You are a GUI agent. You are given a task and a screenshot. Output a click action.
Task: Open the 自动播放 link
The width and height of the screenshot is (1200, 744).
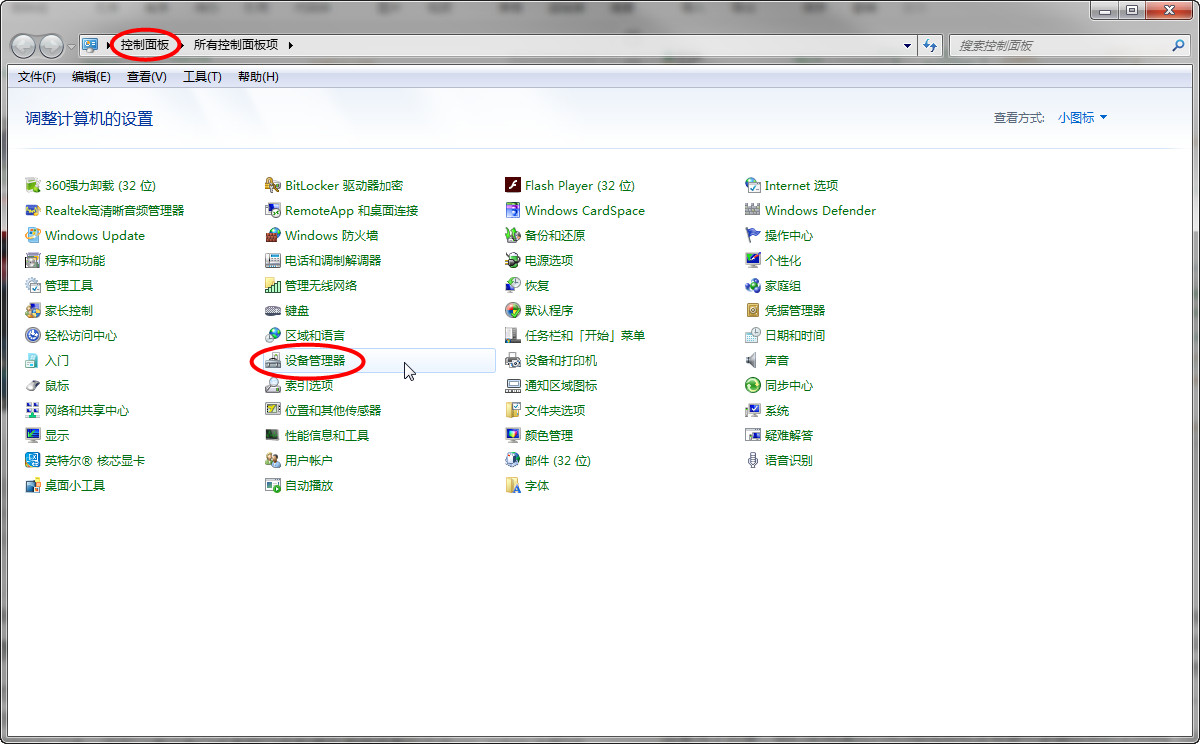point(309,485)
